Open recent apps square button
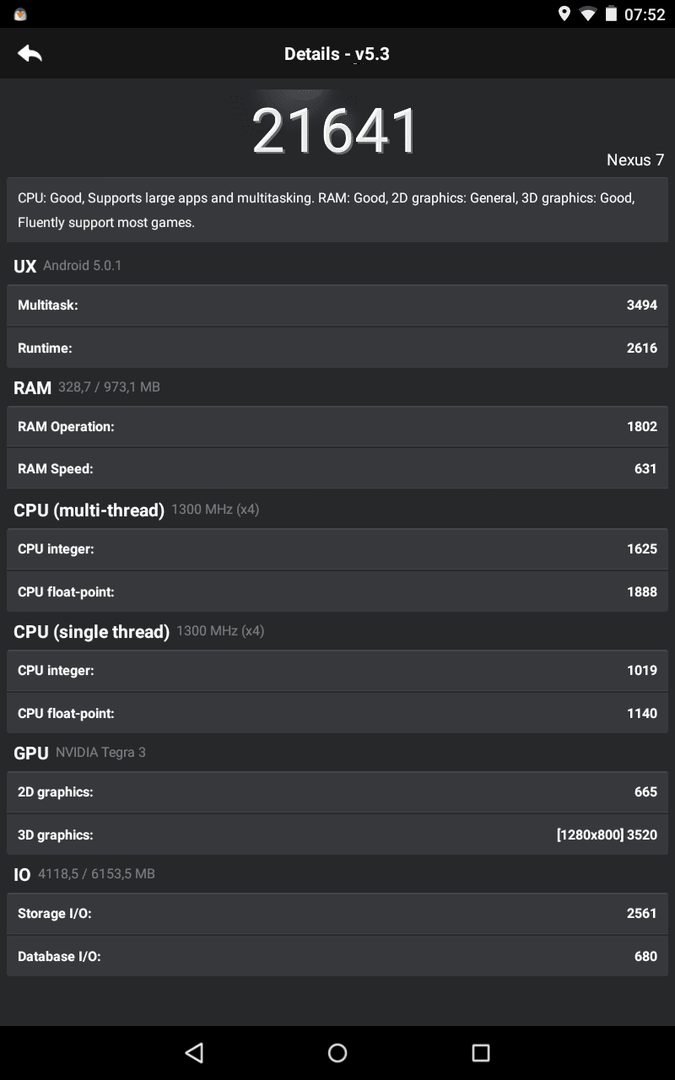Viewport: 675px width, 1080px height. [481, 1052]
